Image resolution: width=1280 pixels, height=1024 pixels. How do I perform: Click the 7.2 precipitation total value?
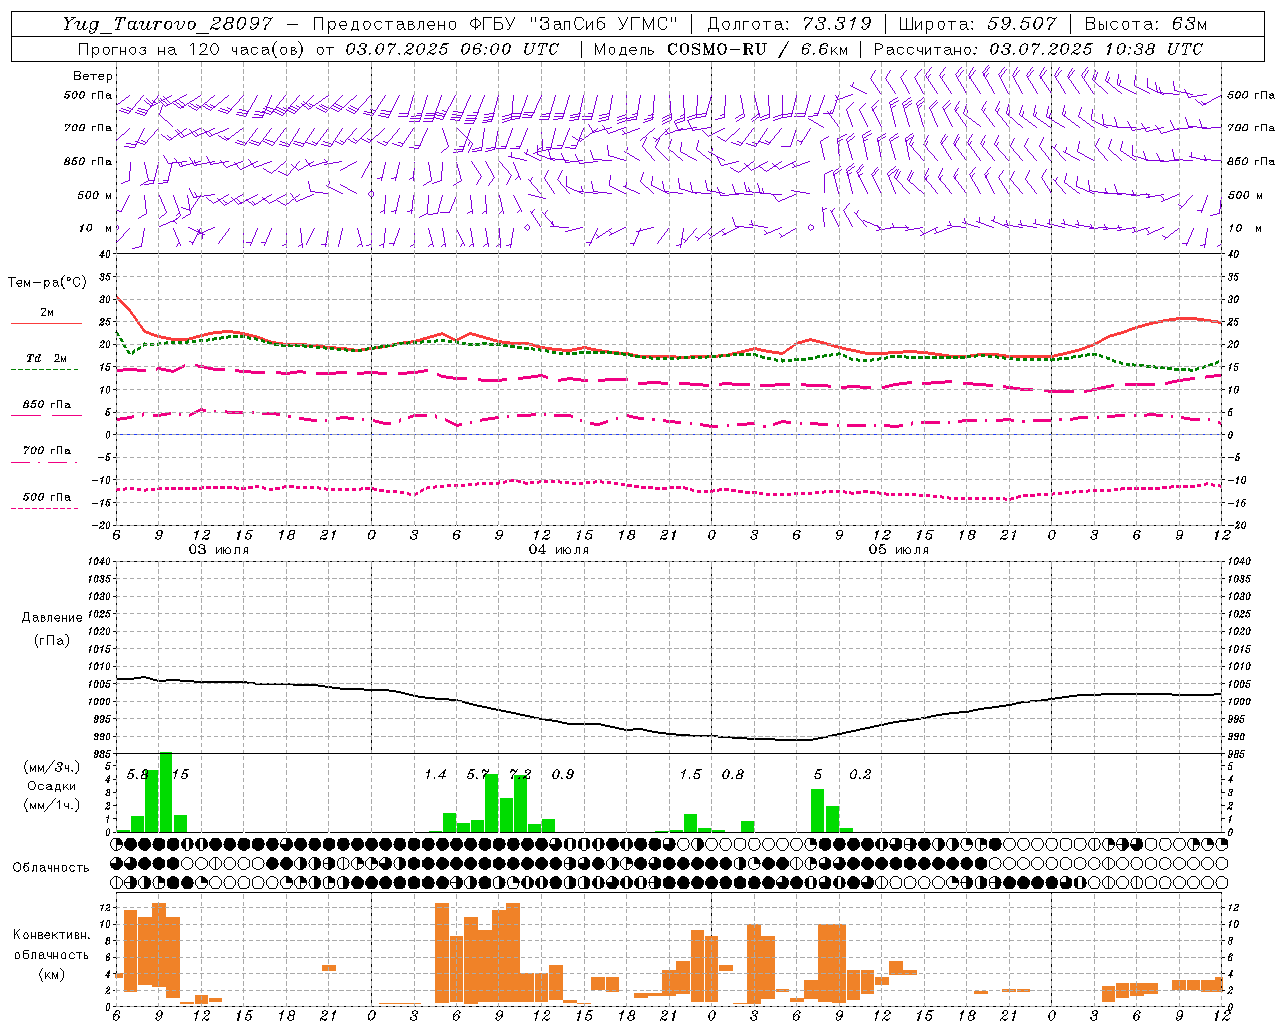tap(520, 775)
